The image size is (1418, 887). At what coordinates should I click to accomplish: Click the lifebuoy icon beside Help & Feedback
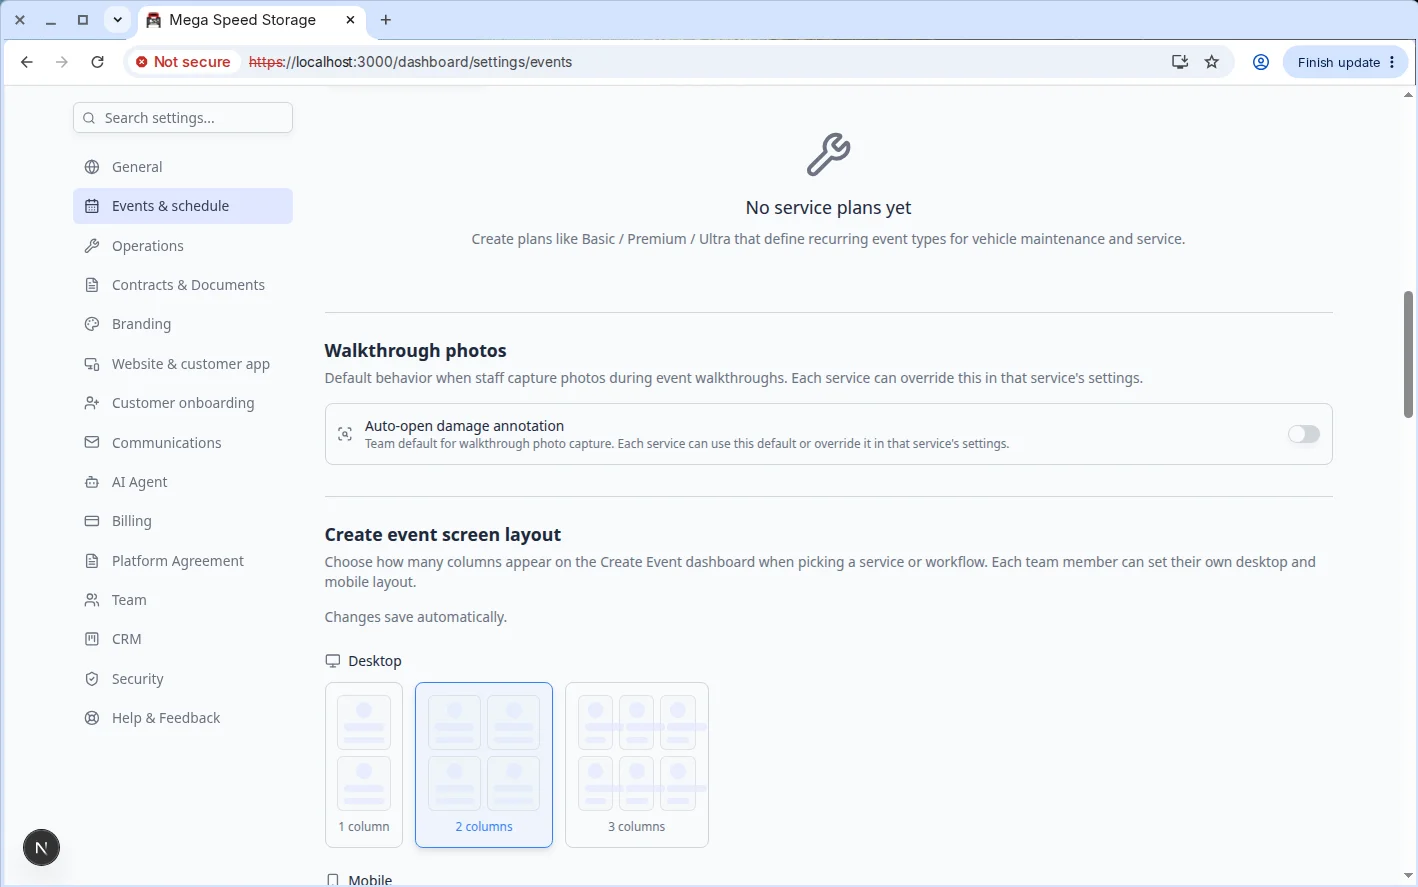(x=92, y=718)
